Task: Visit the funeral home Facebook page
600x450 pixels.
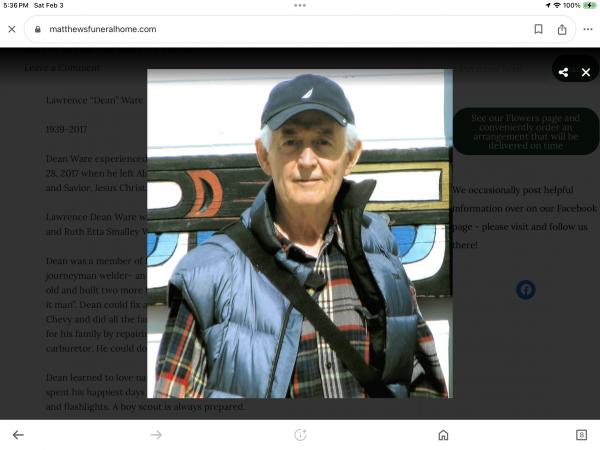Action: pos(525,290)
